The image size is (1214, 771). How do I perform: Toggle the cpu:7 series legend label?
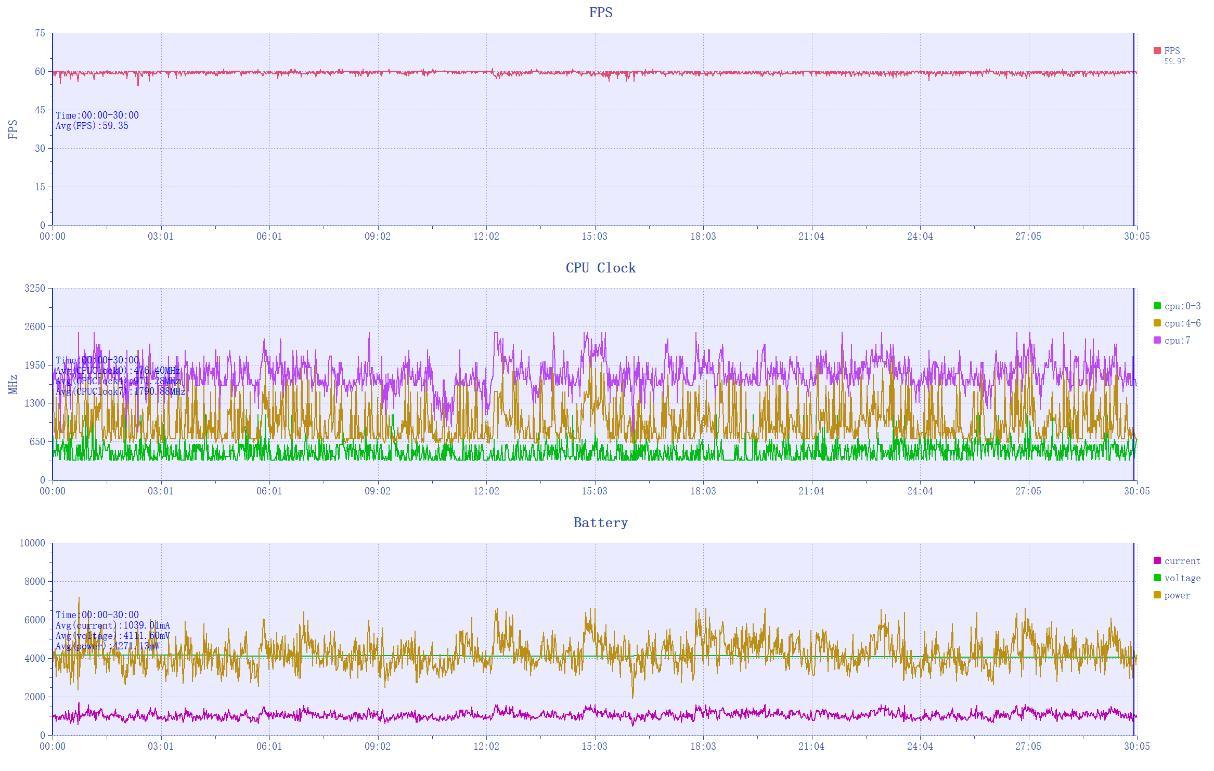(1177, 341)
